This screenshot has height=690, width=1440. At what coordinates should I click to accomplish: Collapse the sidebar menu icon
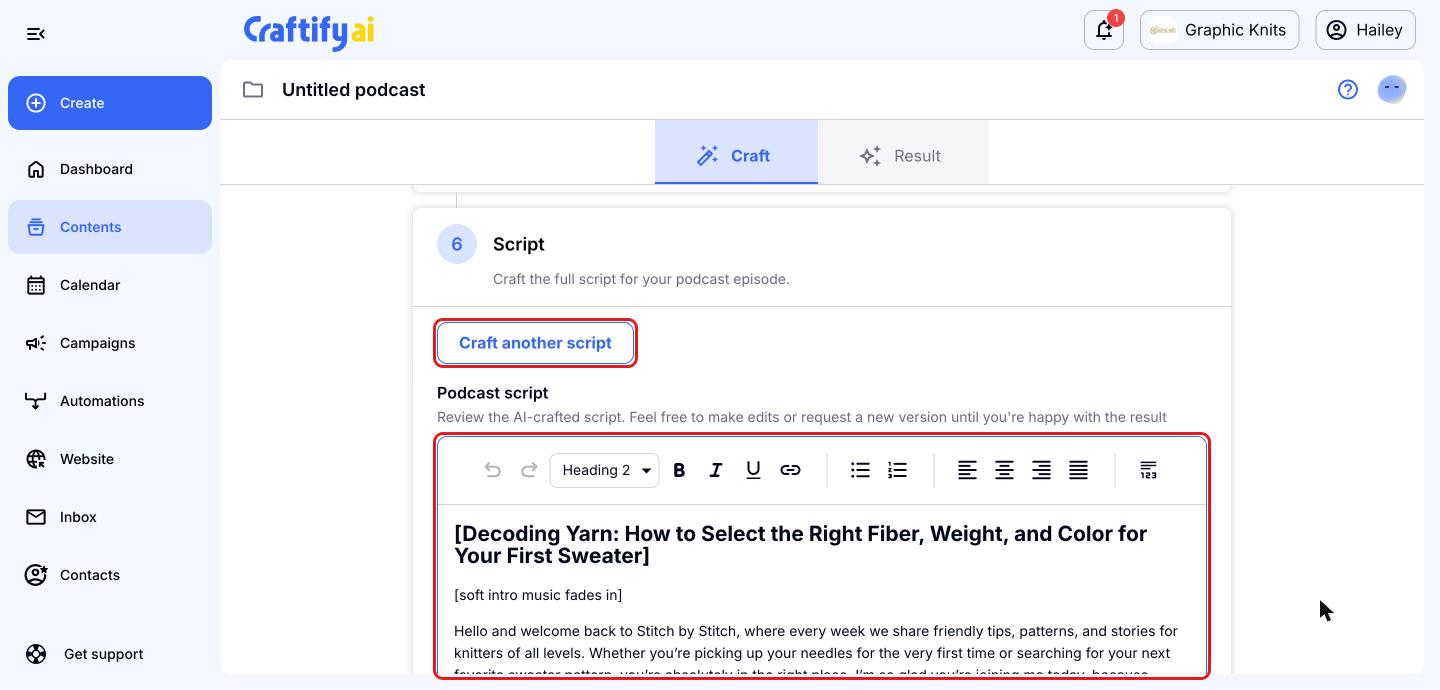point(36,34)
